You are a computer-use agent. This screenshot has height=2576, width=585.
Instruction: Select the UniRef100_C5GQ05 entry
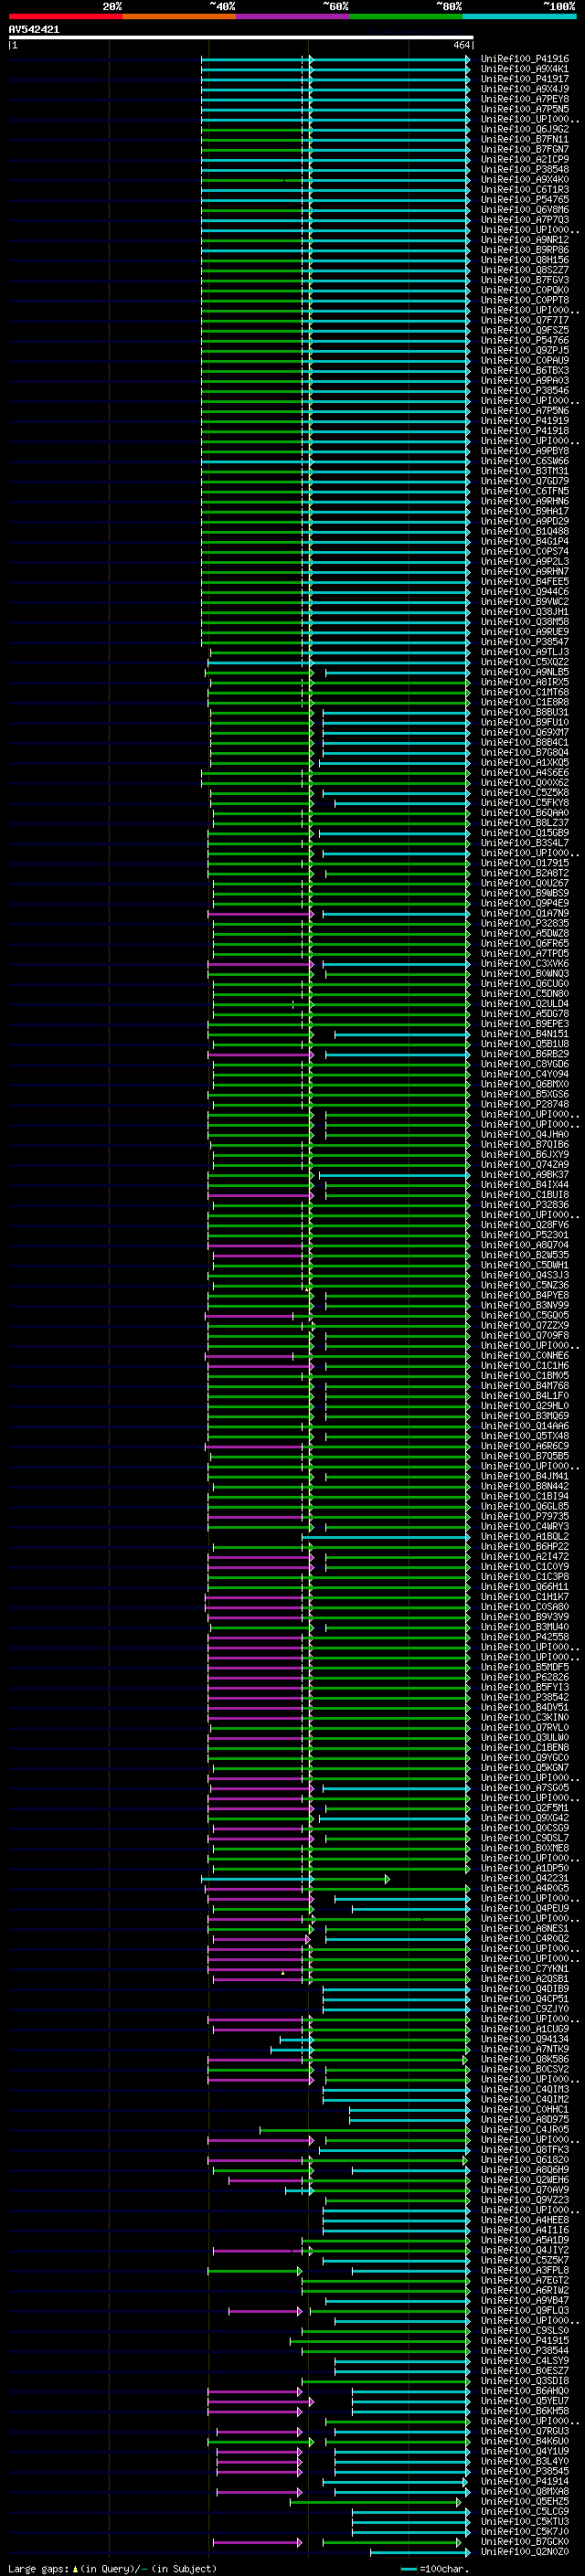[x=525, y=1315]
